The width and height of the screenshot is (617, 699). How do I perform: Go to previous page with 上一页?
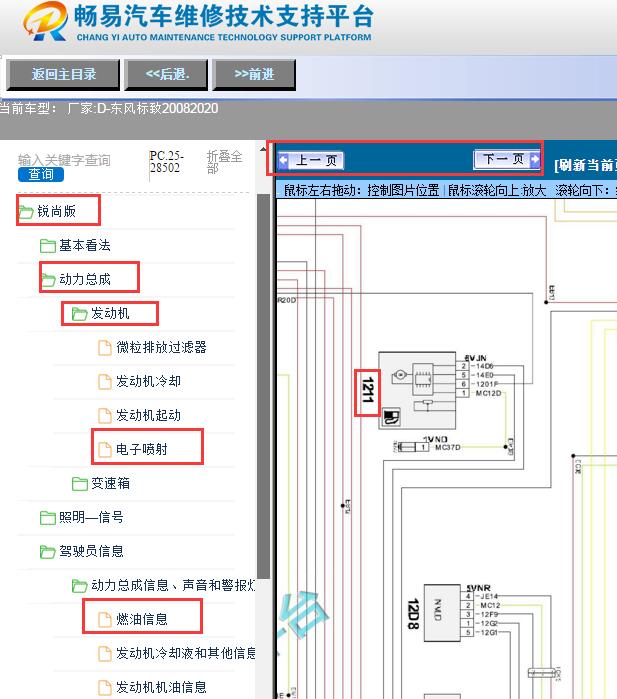(x=310, y=160)
